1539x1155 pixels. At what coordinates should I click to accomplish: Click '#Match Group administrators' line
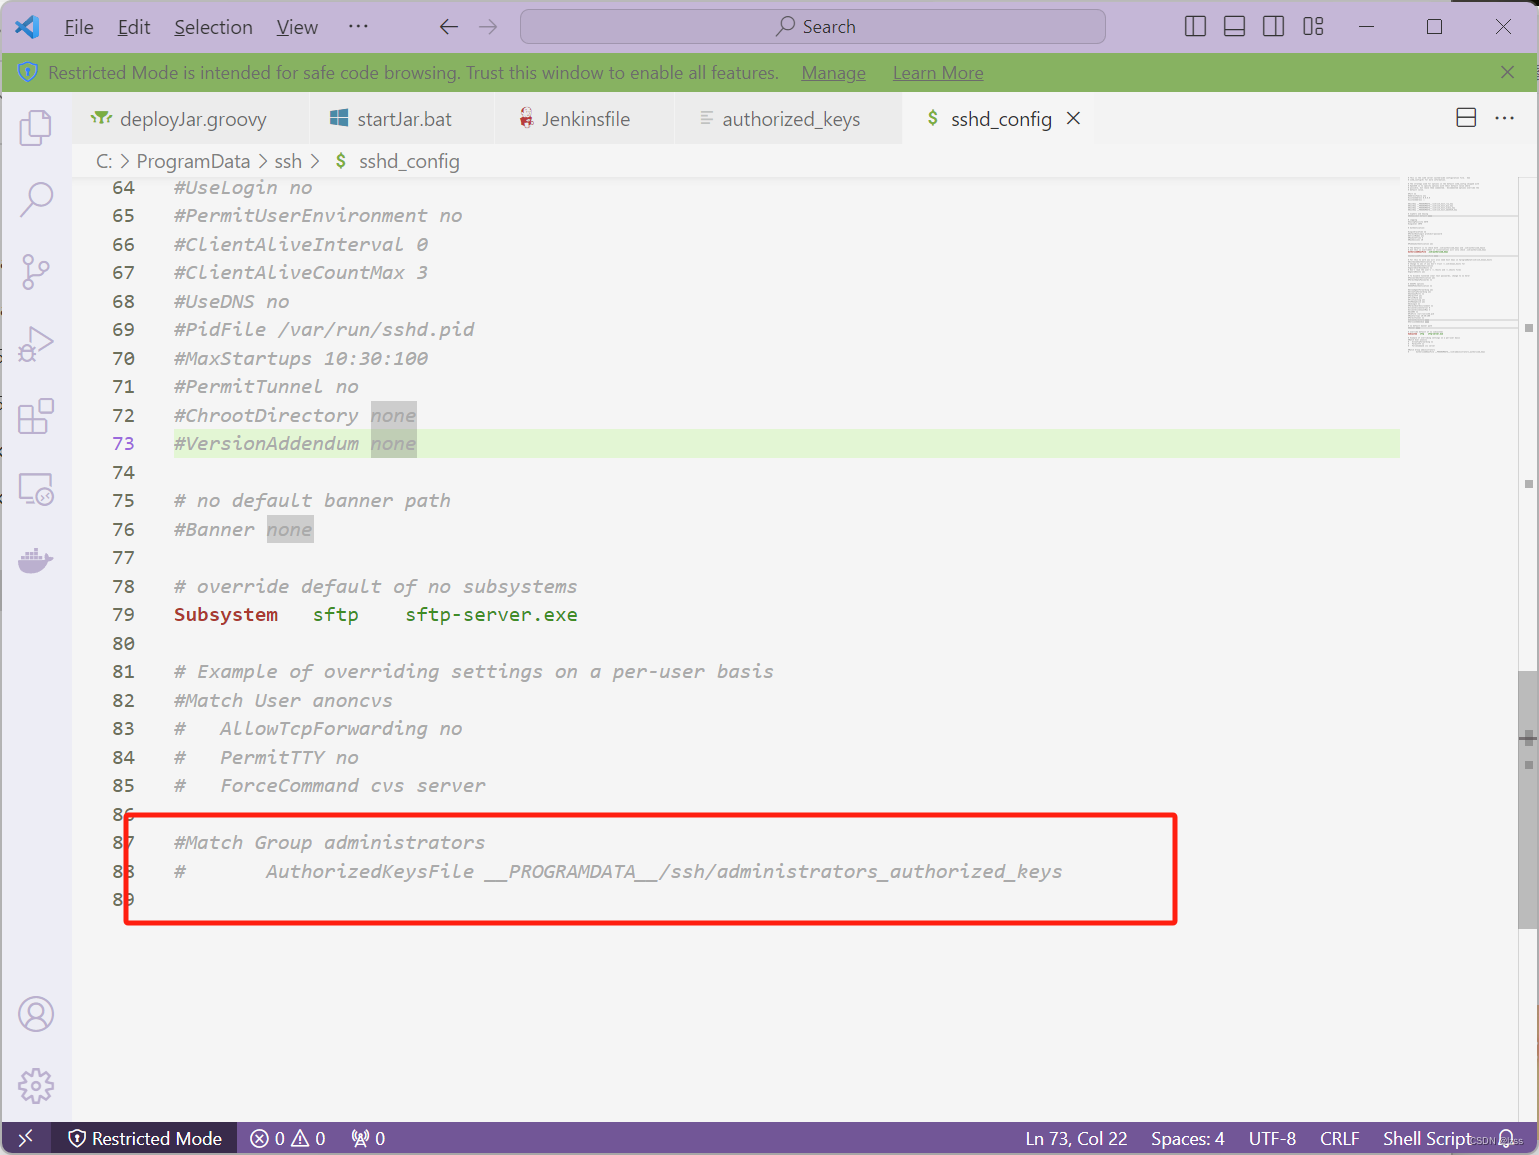[x=329, y=843]
